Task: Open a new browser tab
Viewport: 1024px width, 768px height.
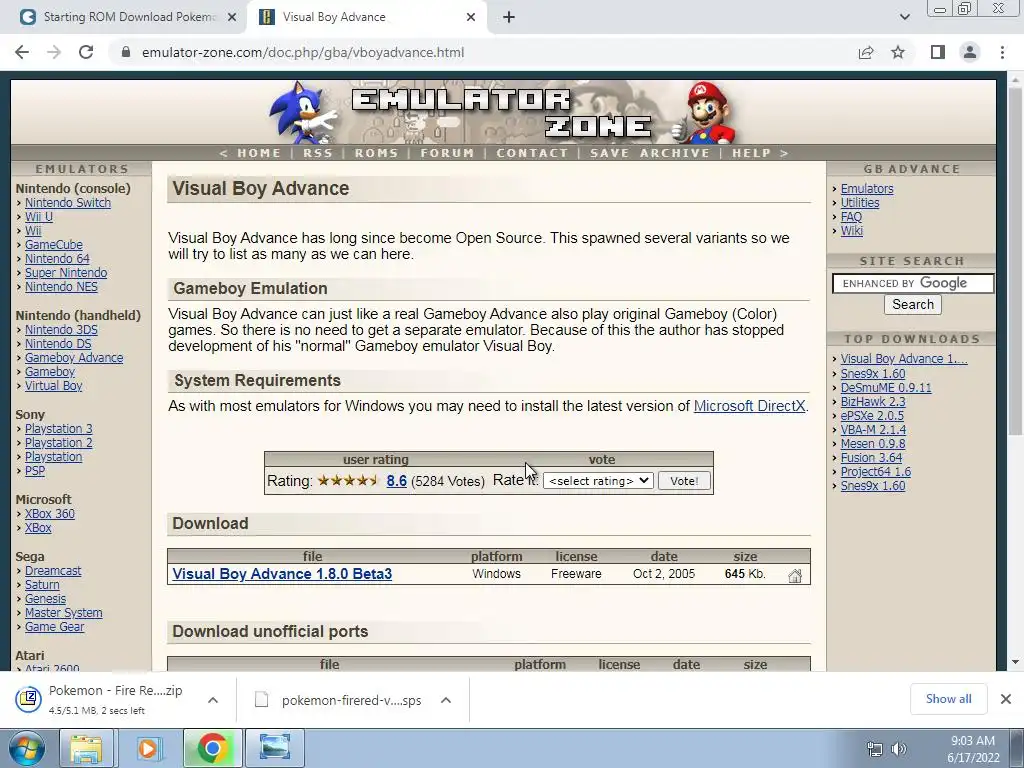Action: point(509,17)
